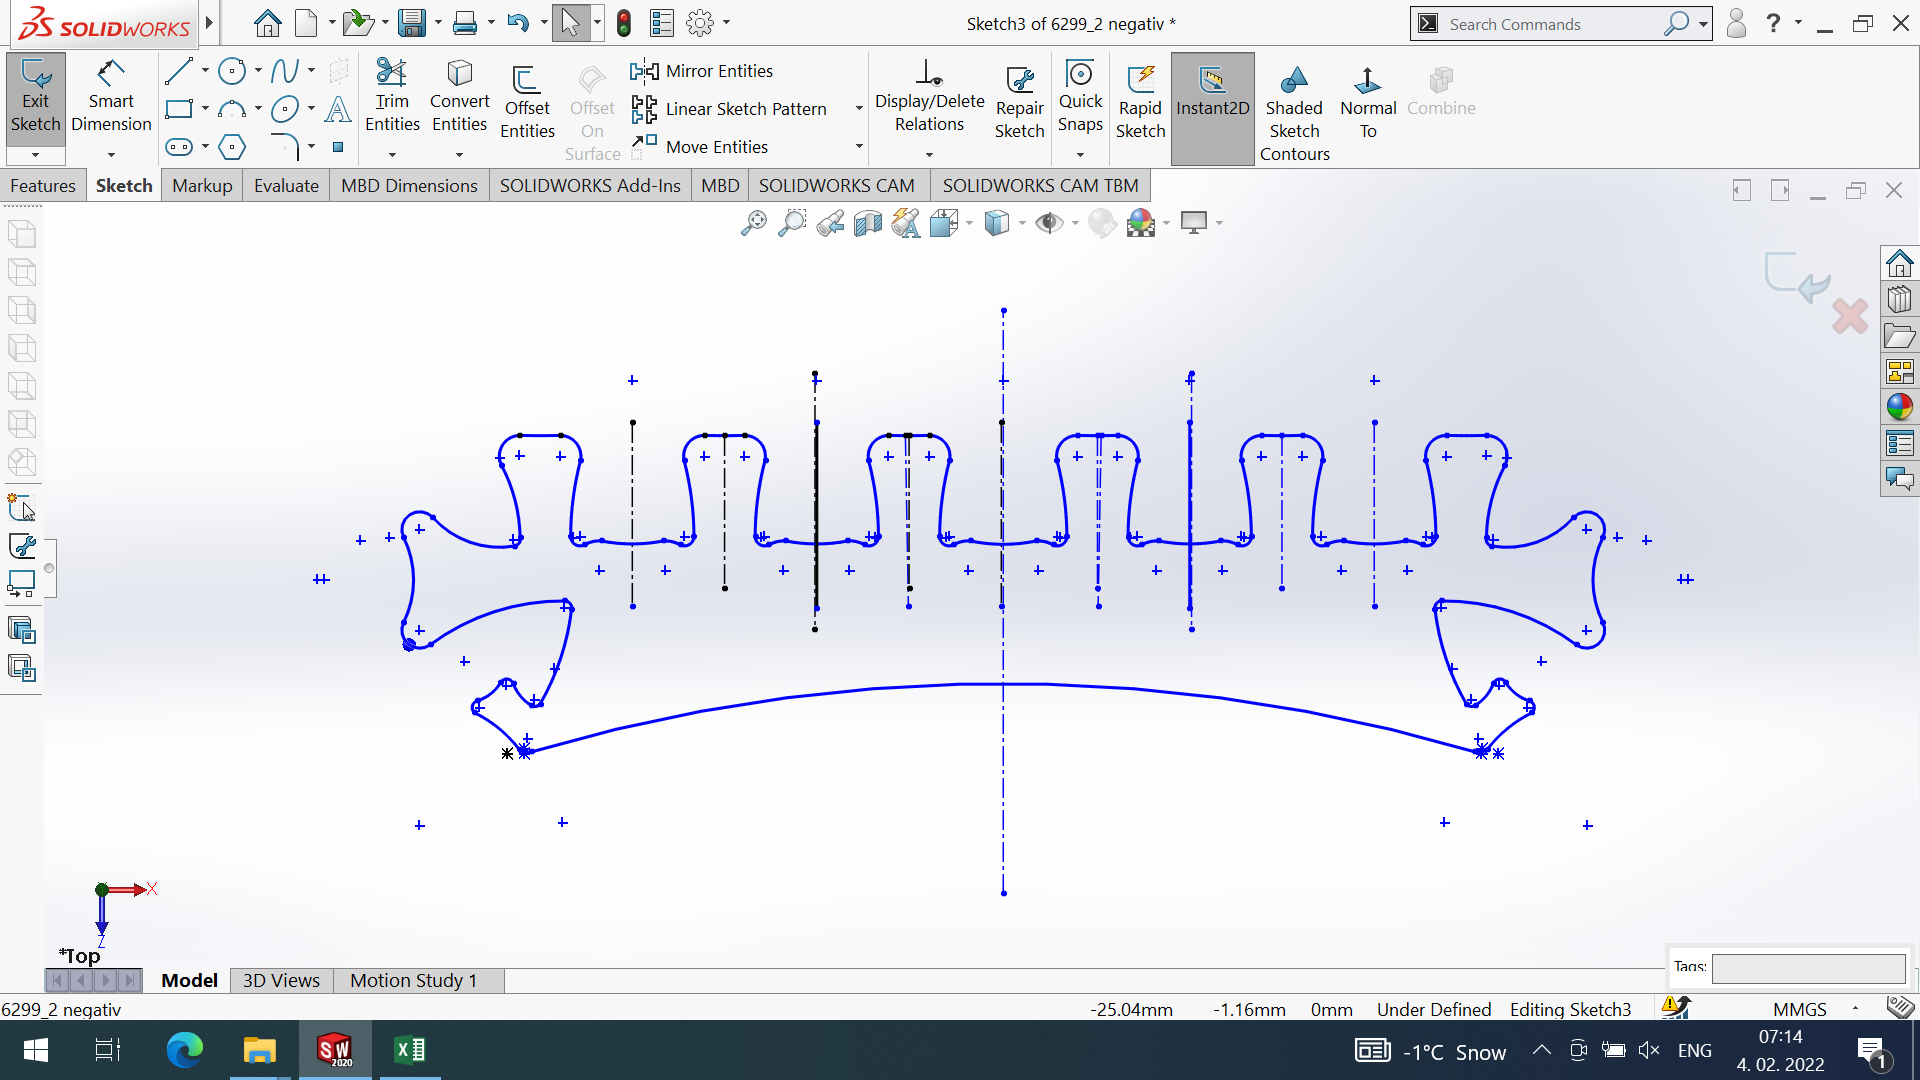
Task: Click the Section View icon
Action: tap(868, 223)
